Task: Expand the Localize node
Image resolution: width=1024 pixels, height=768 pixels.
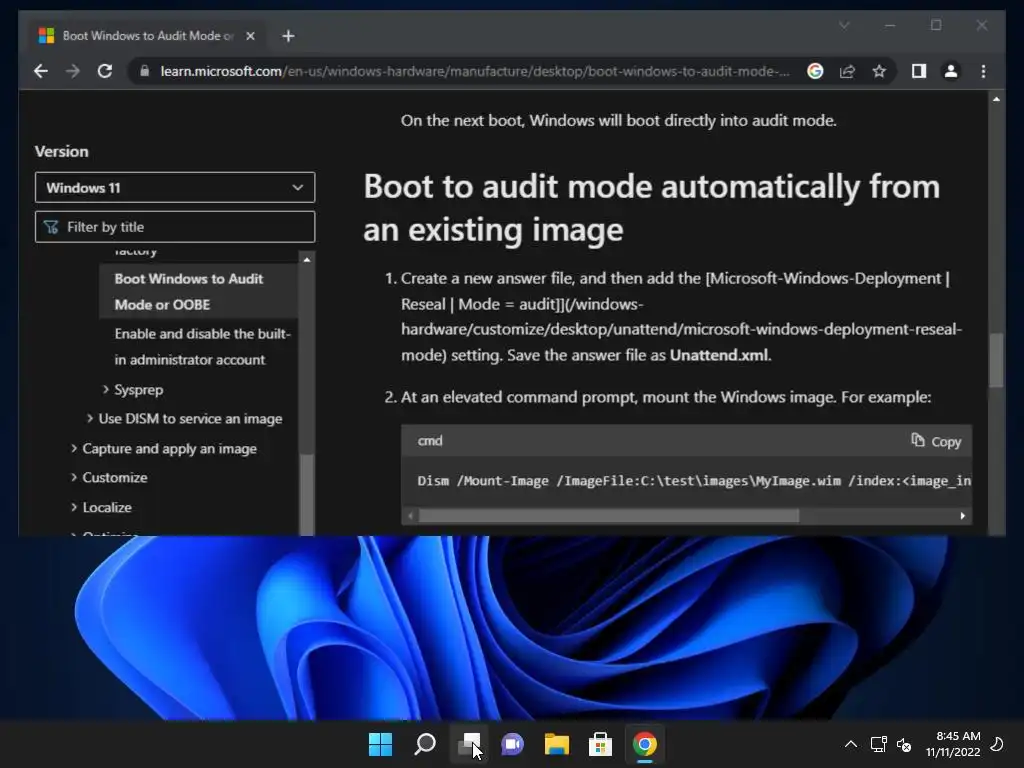Action: pos(74,507)
